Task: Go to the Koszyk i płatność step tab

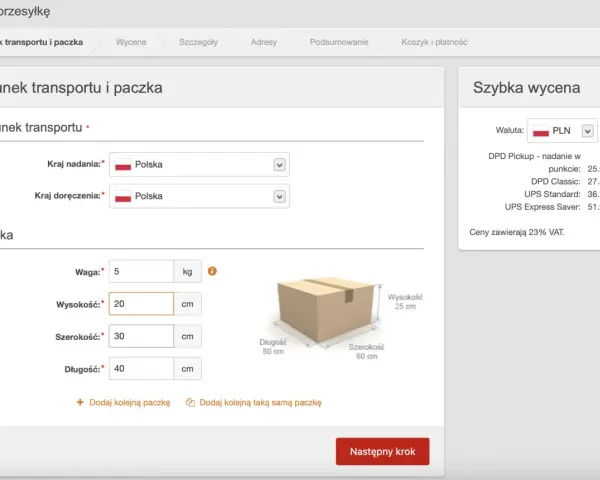Action: coord(434,42)
